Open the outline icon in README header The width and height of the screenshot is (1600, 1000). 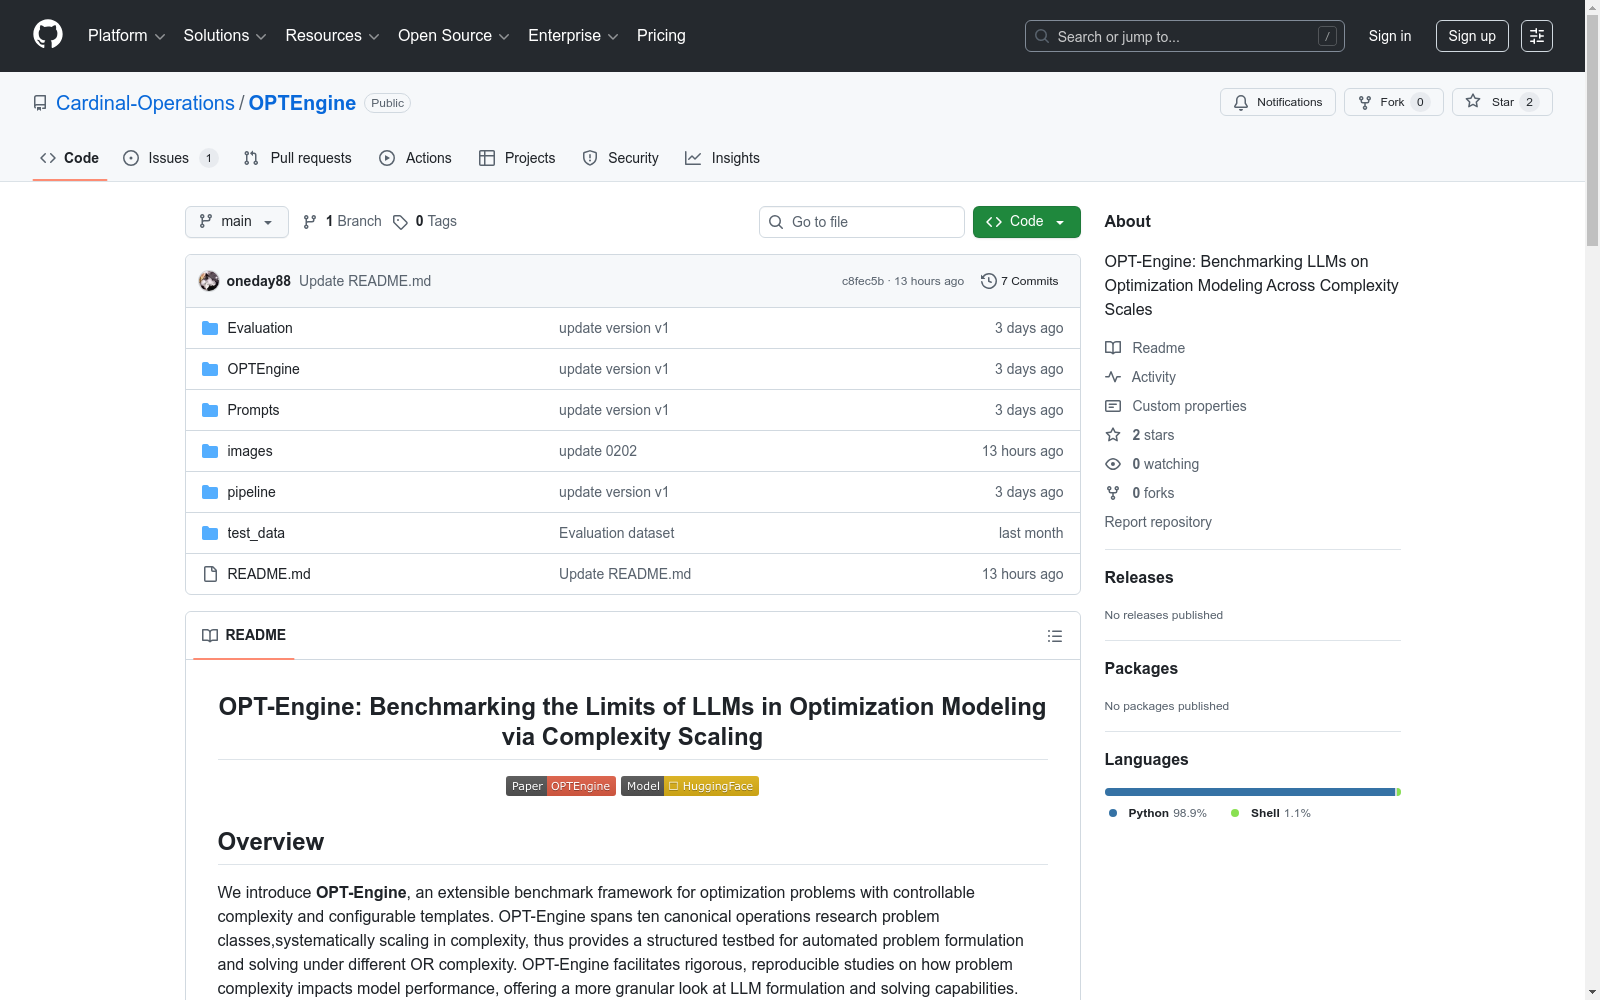click(x=1054, y=636)
